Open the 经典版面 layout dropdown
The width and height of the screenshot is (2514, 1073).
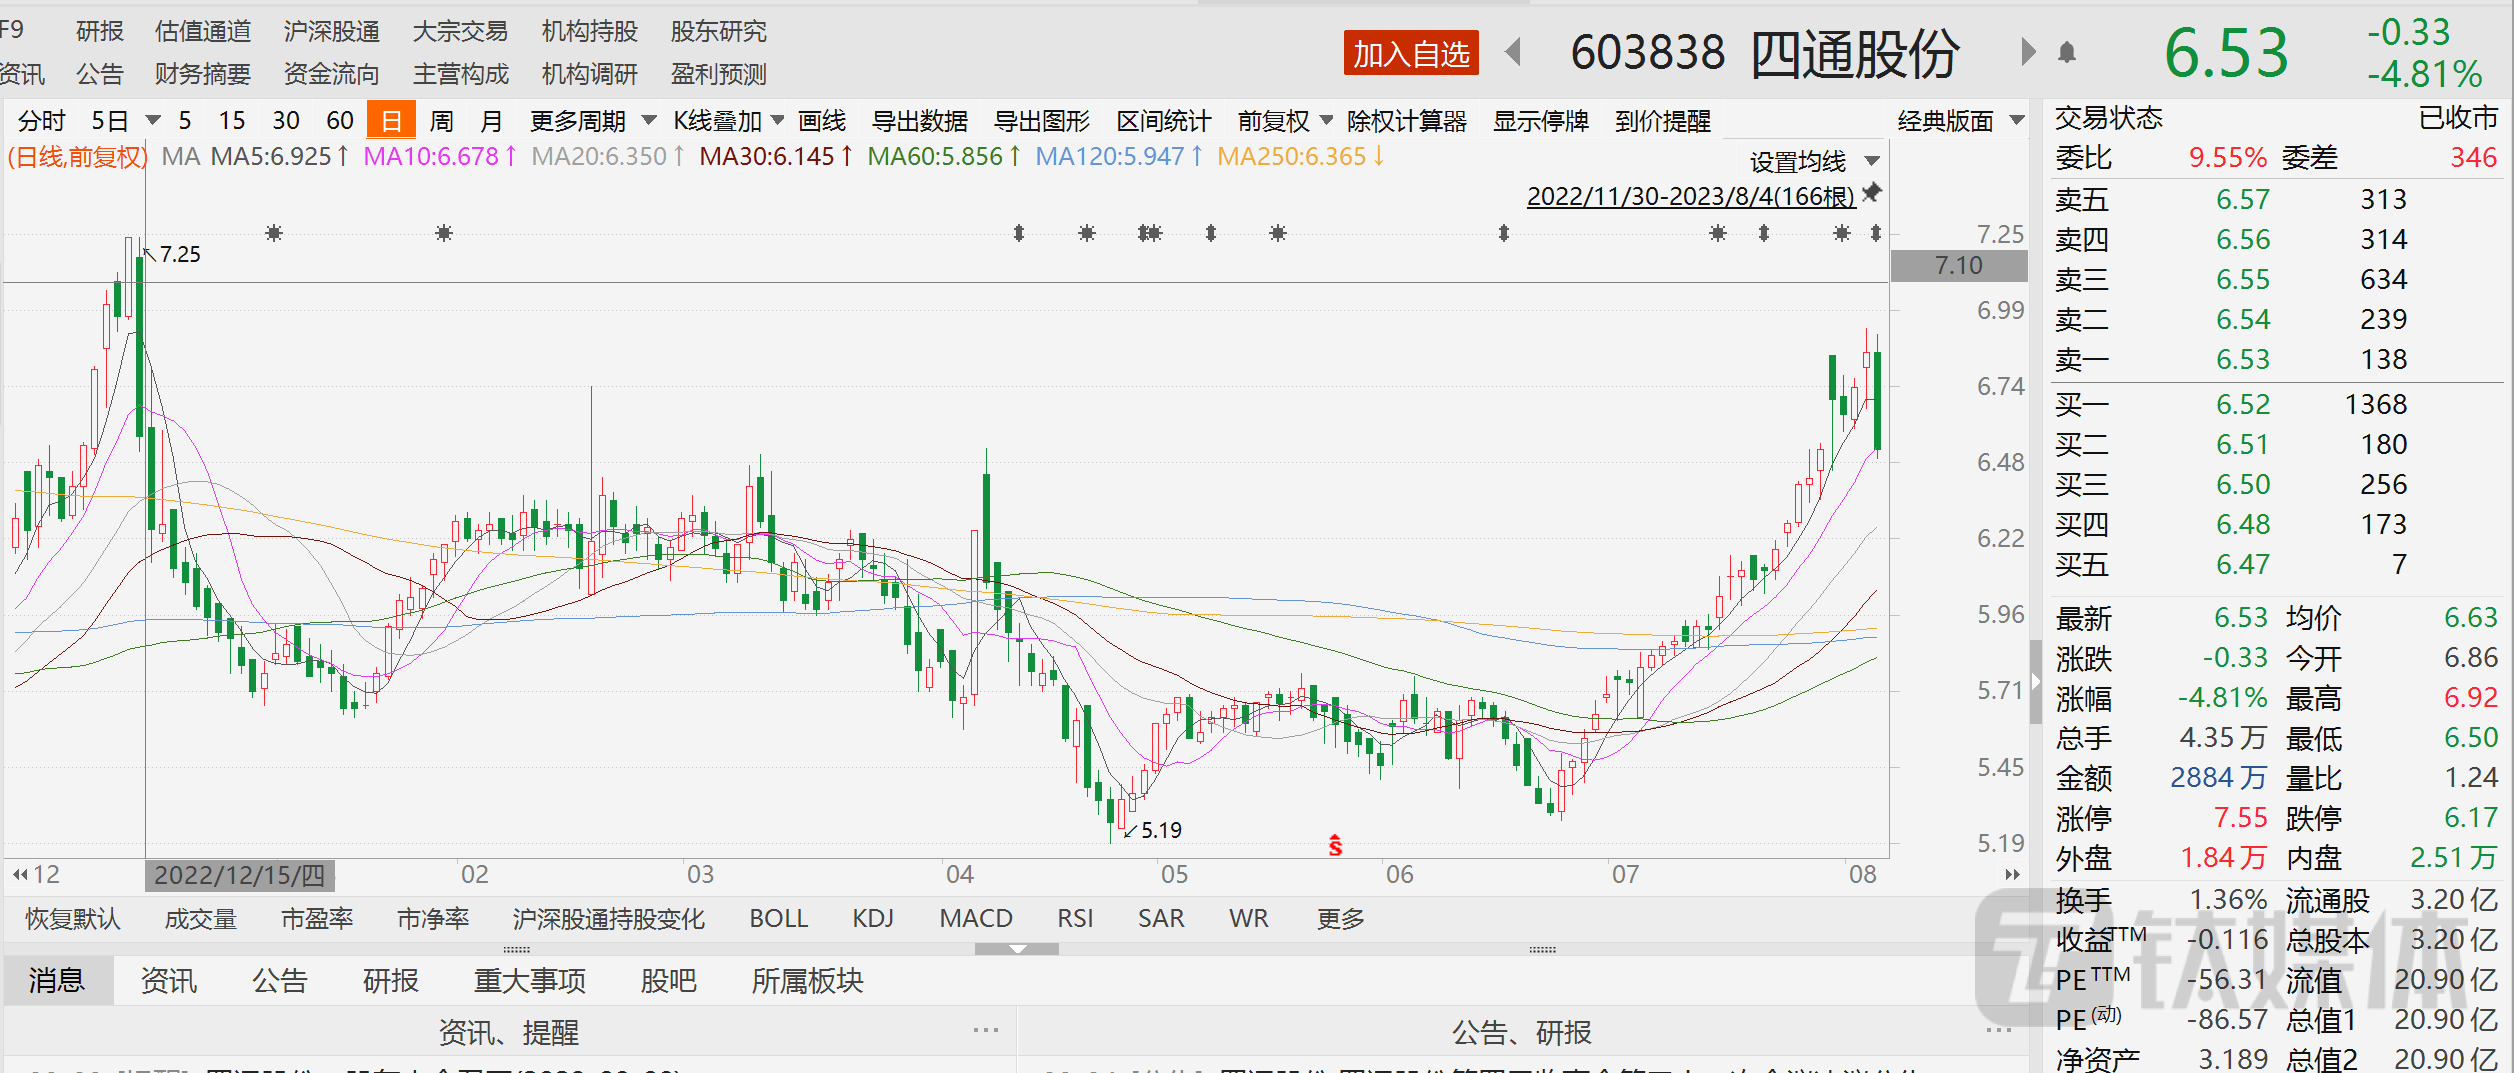coord(1960,122)
